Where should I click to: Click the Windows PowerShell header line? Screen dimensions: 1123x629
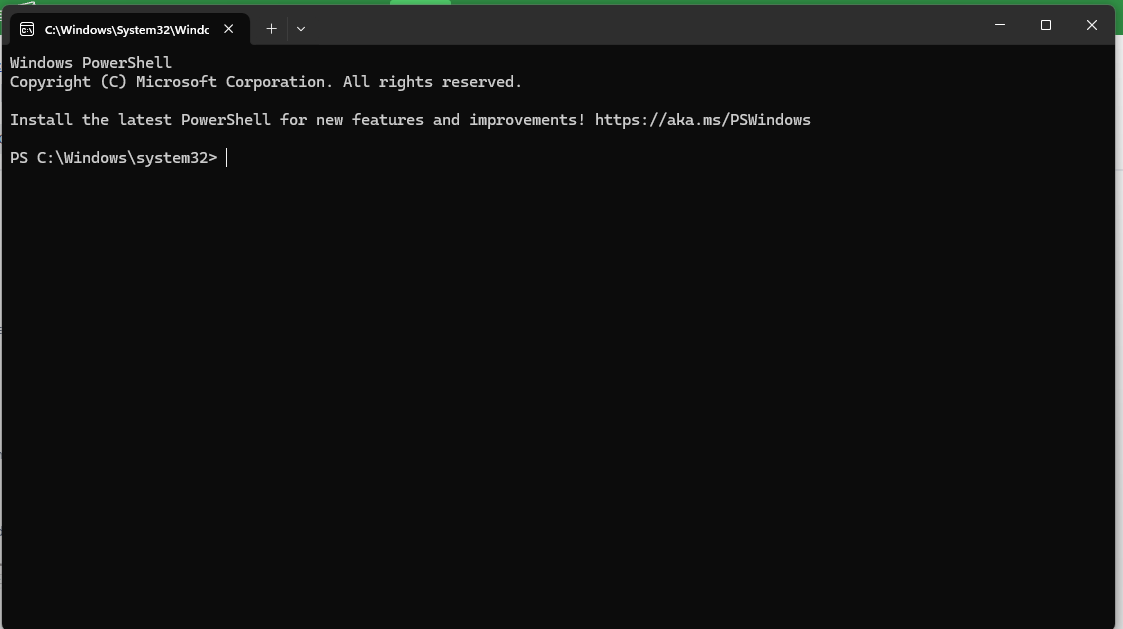(x=90, y=63)
